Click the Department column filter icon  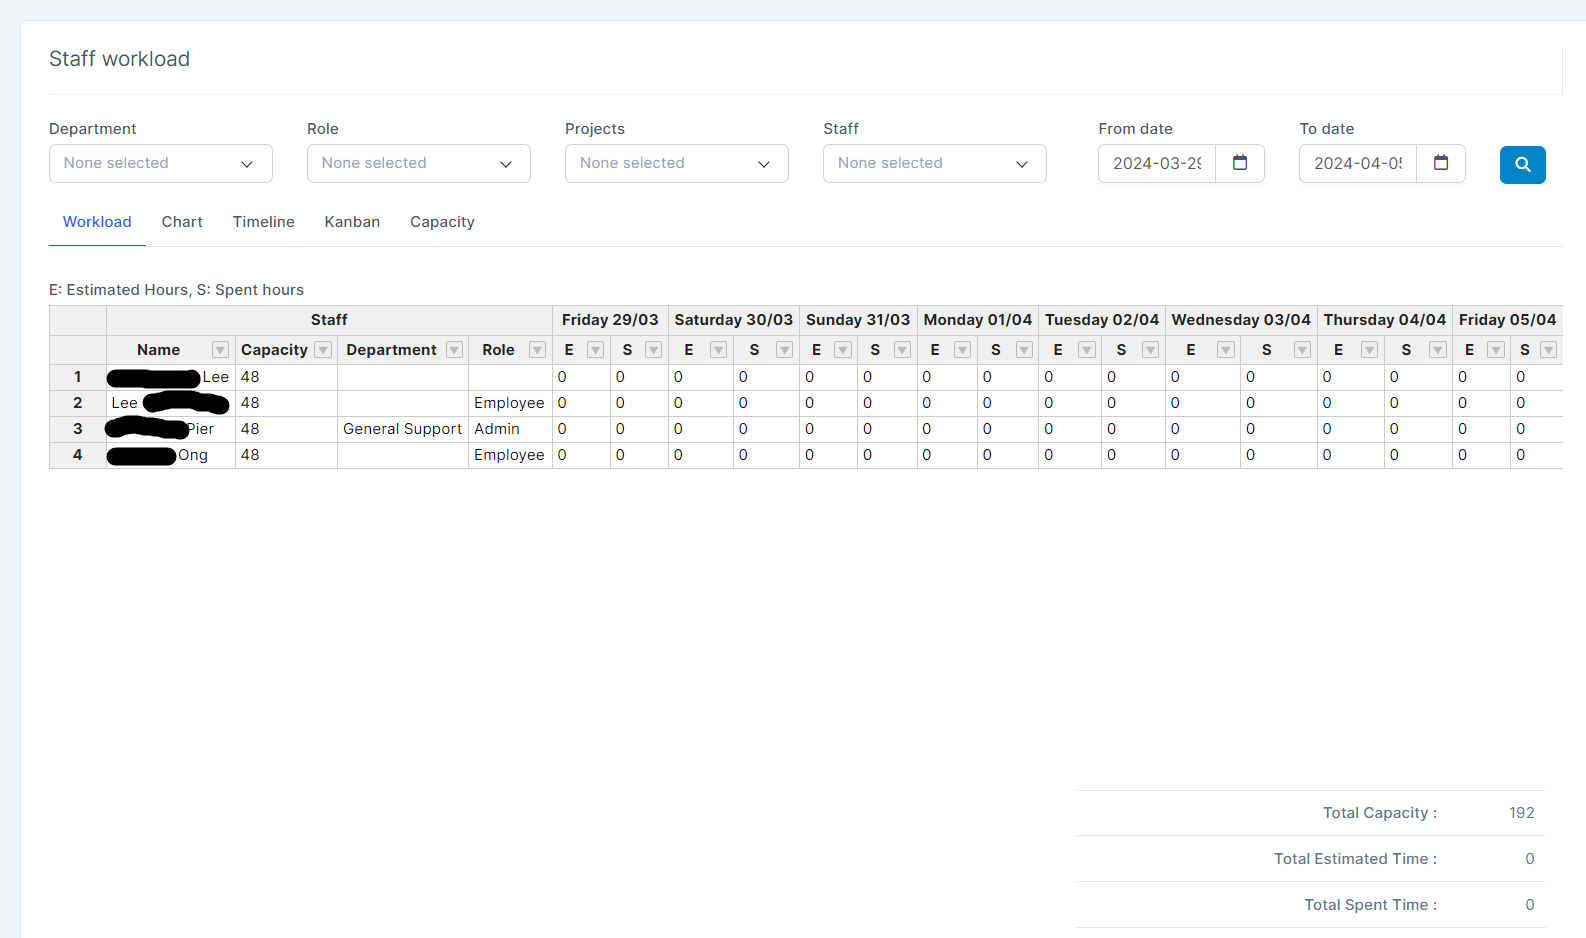[x=454, y=350]
